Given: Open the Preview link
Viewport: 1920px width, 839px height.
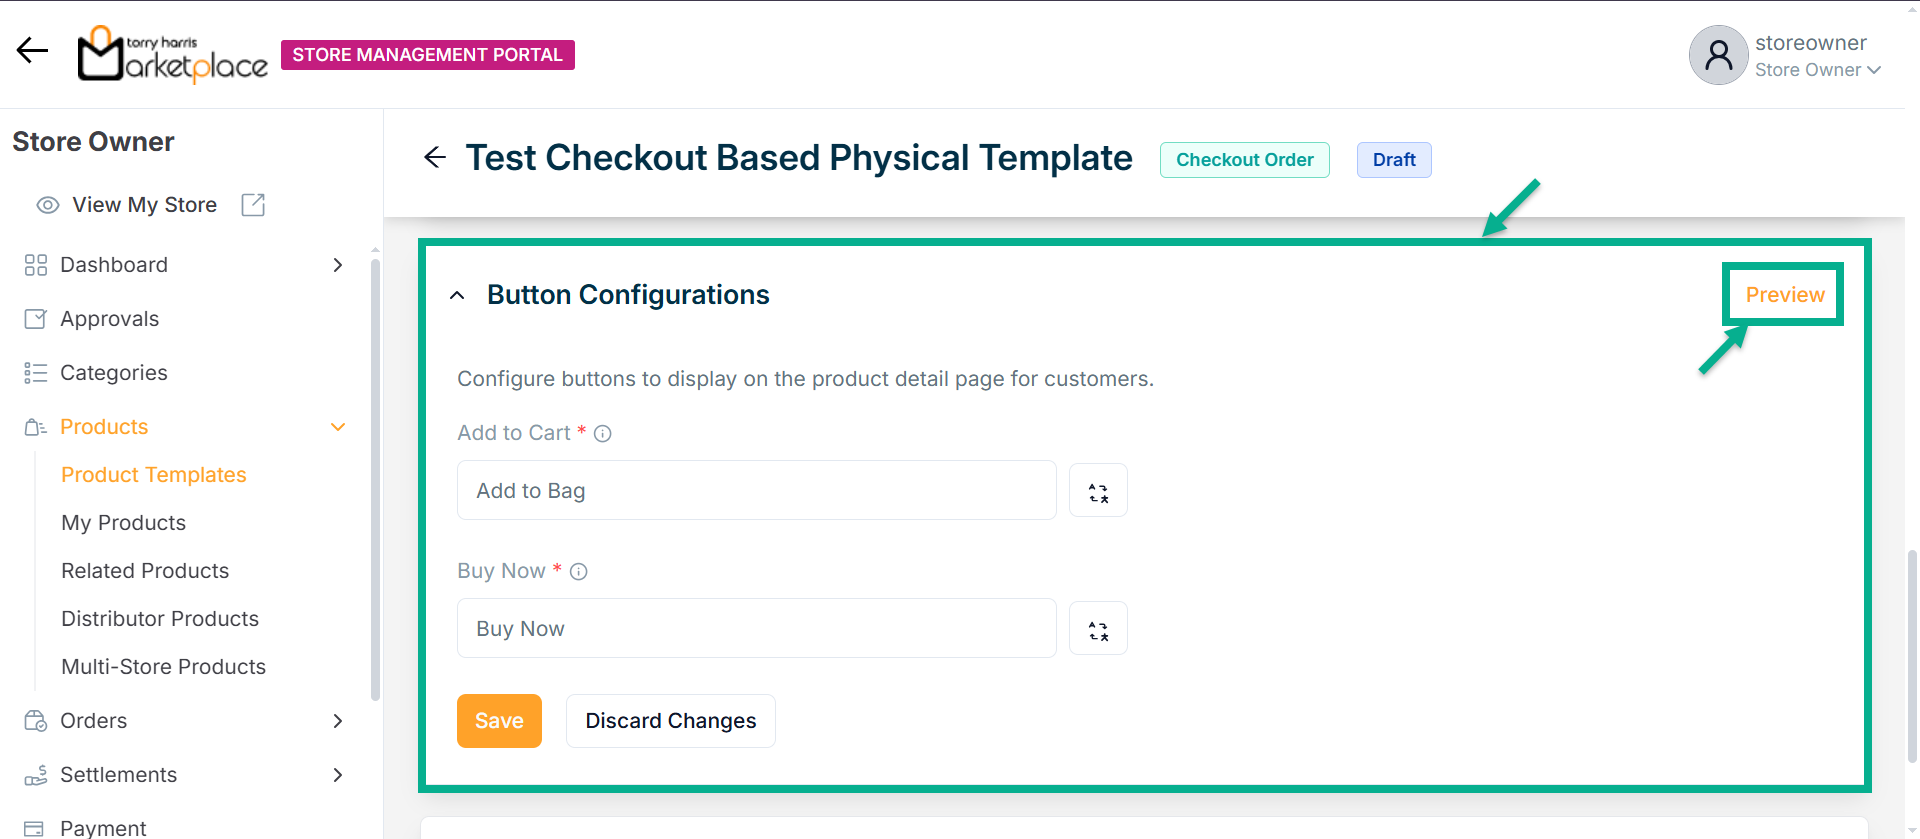Looking at the screenshot, I should click(1784, 295).
